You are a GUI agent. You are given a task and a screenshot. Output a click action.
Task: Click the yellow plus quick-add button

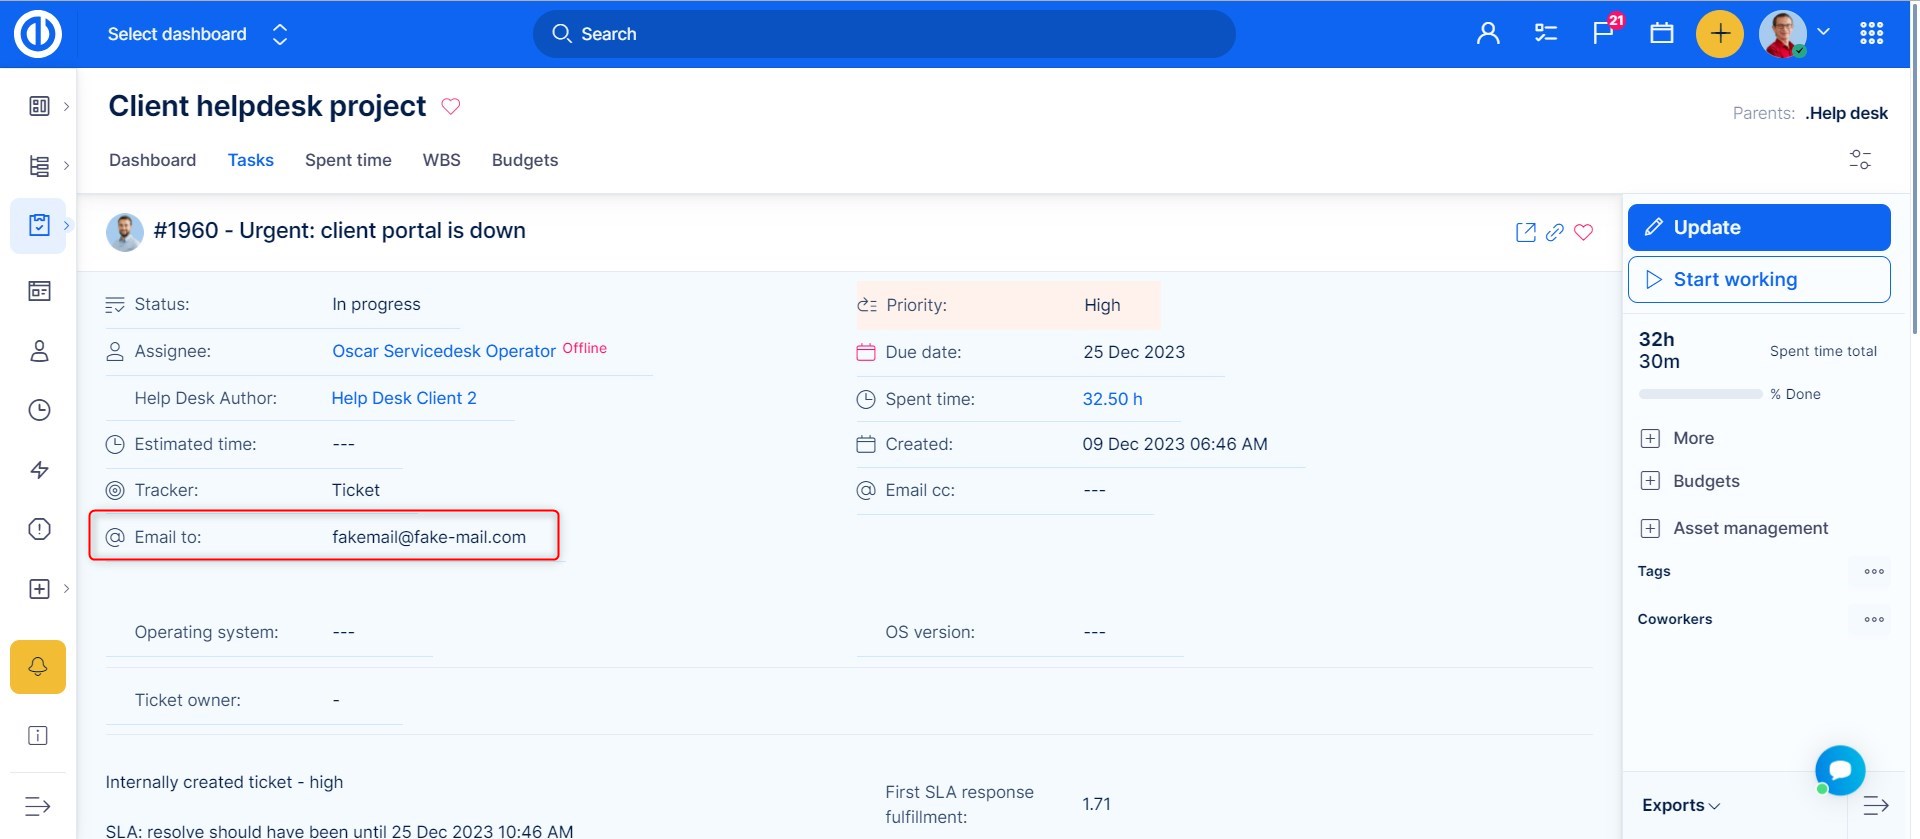pos(1719,34)
